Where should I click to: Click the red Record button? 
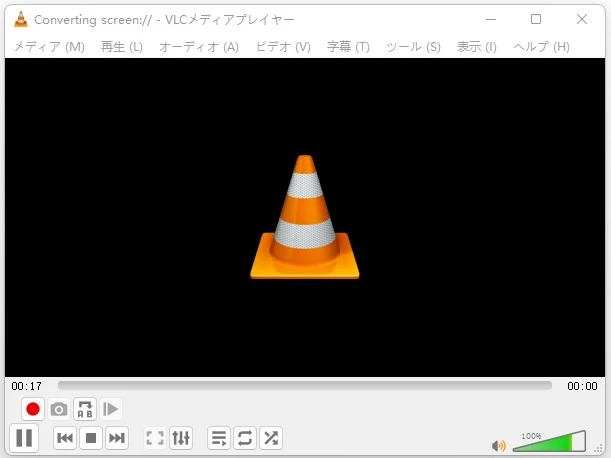(33, 409)
